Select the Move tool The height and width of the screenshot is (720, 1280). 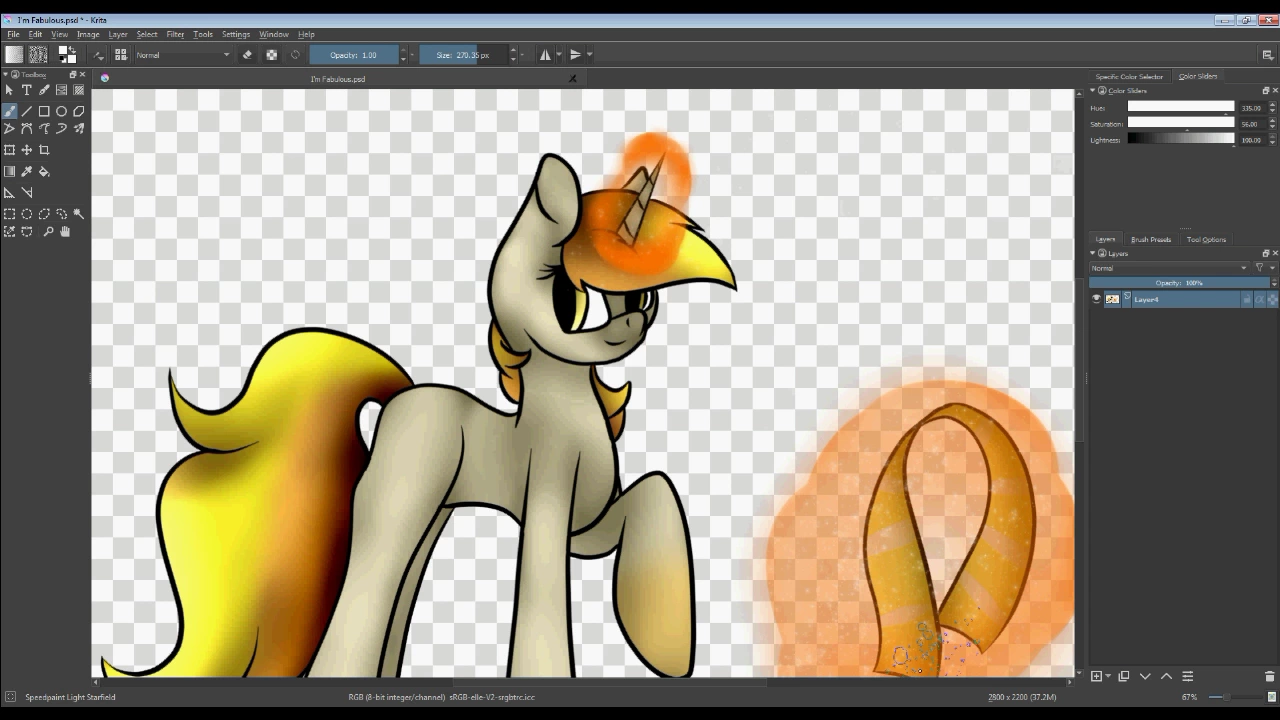[x=27, y=150]
